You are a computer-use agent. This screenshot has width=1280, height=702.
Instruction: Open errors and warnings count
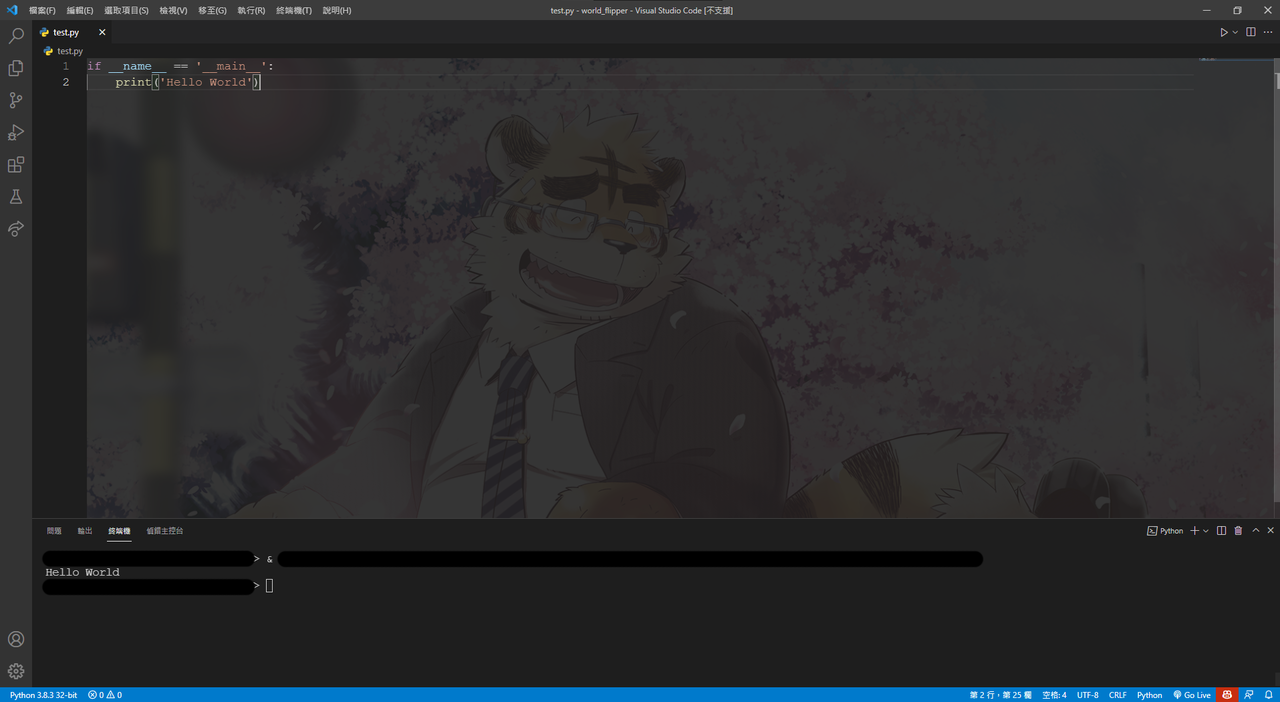(x=105, y=695)
